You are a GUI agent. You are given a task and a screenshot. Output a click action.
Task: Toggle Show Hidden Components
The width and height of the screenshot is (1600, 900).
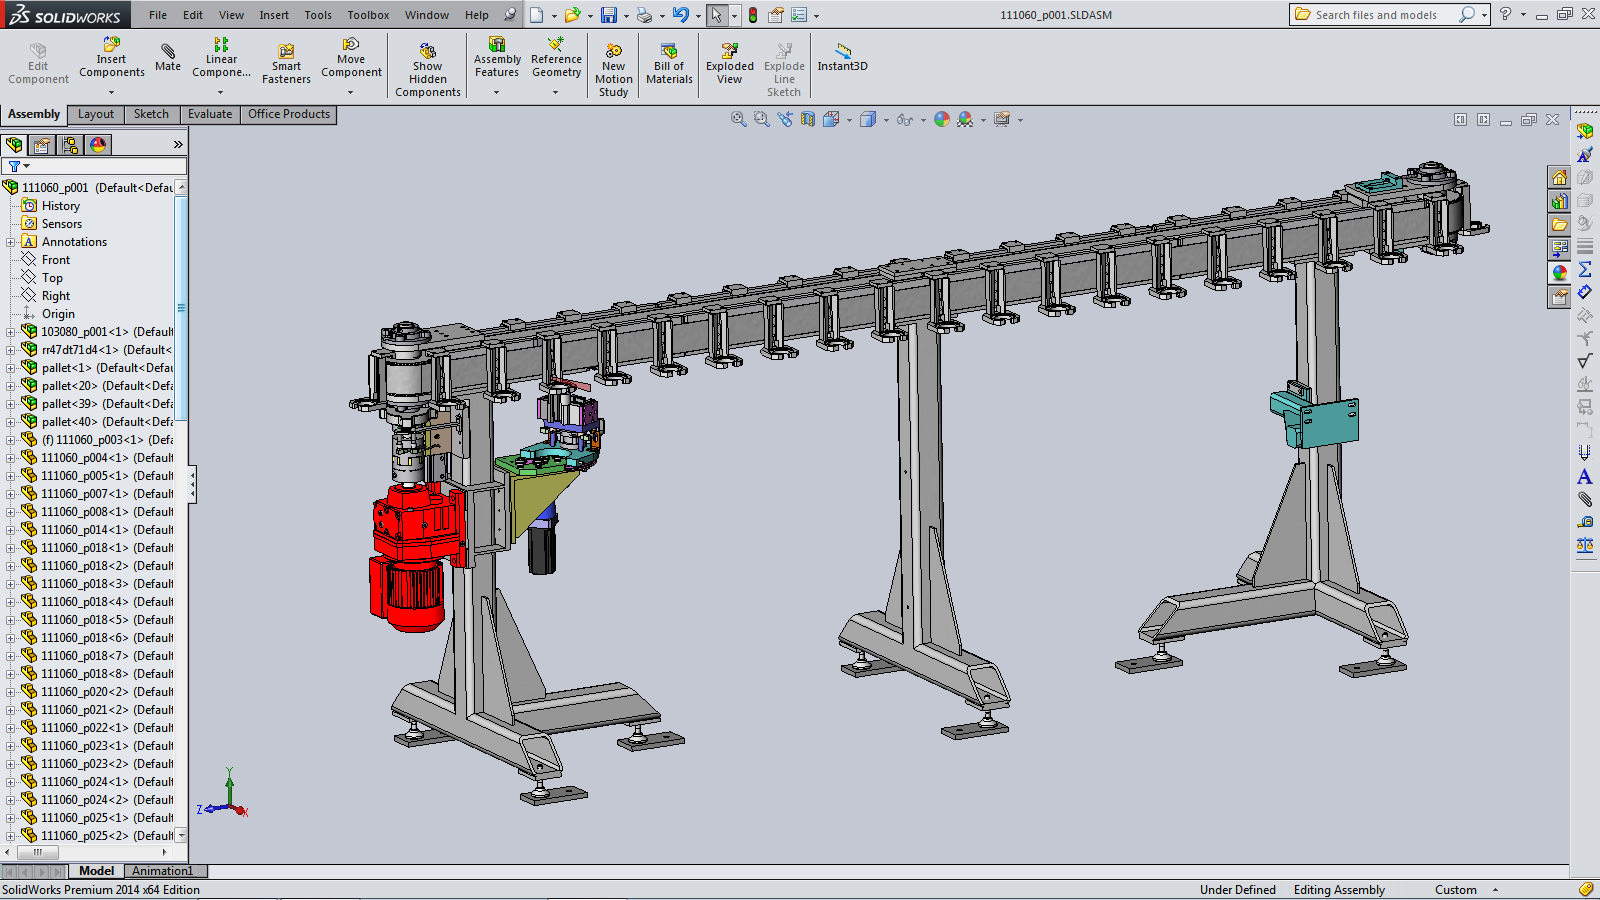pos(427,70)
